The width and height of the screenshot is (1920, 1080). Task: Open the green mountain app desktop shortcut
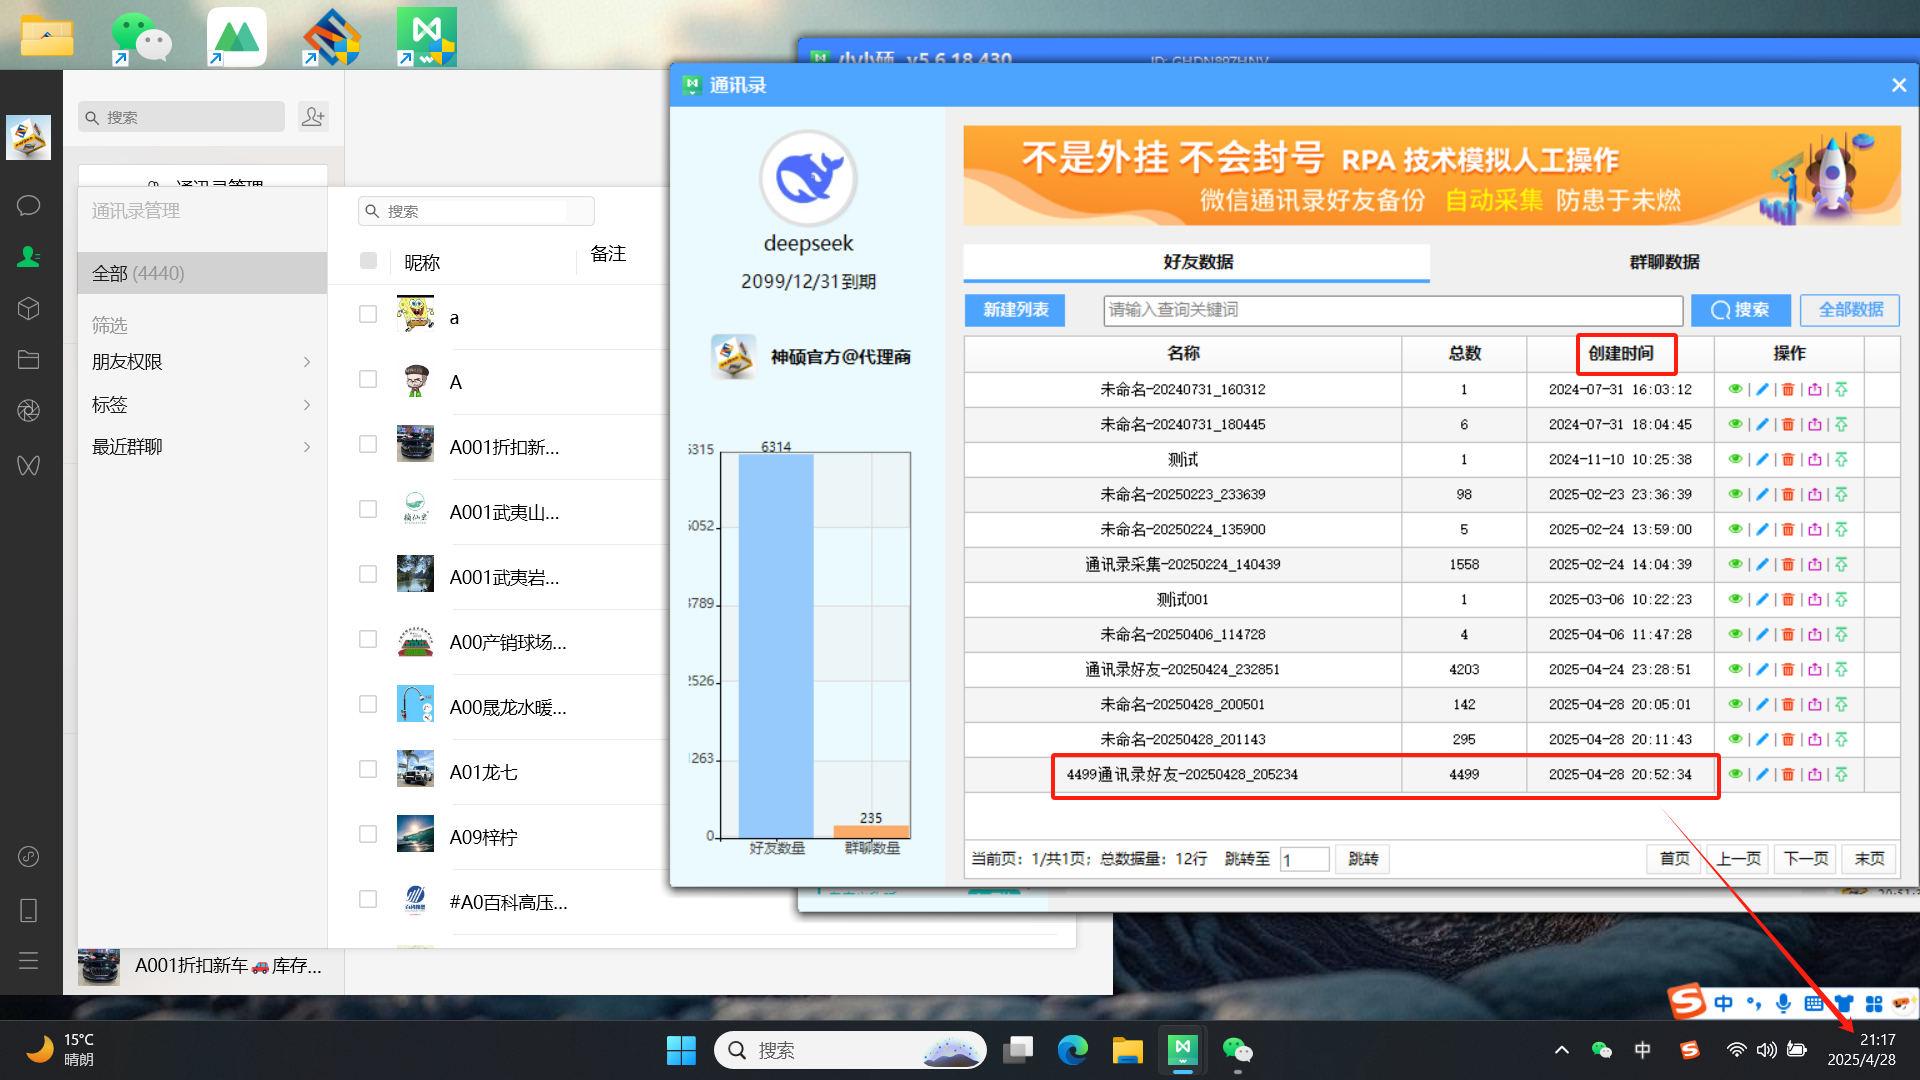point(237,37)
